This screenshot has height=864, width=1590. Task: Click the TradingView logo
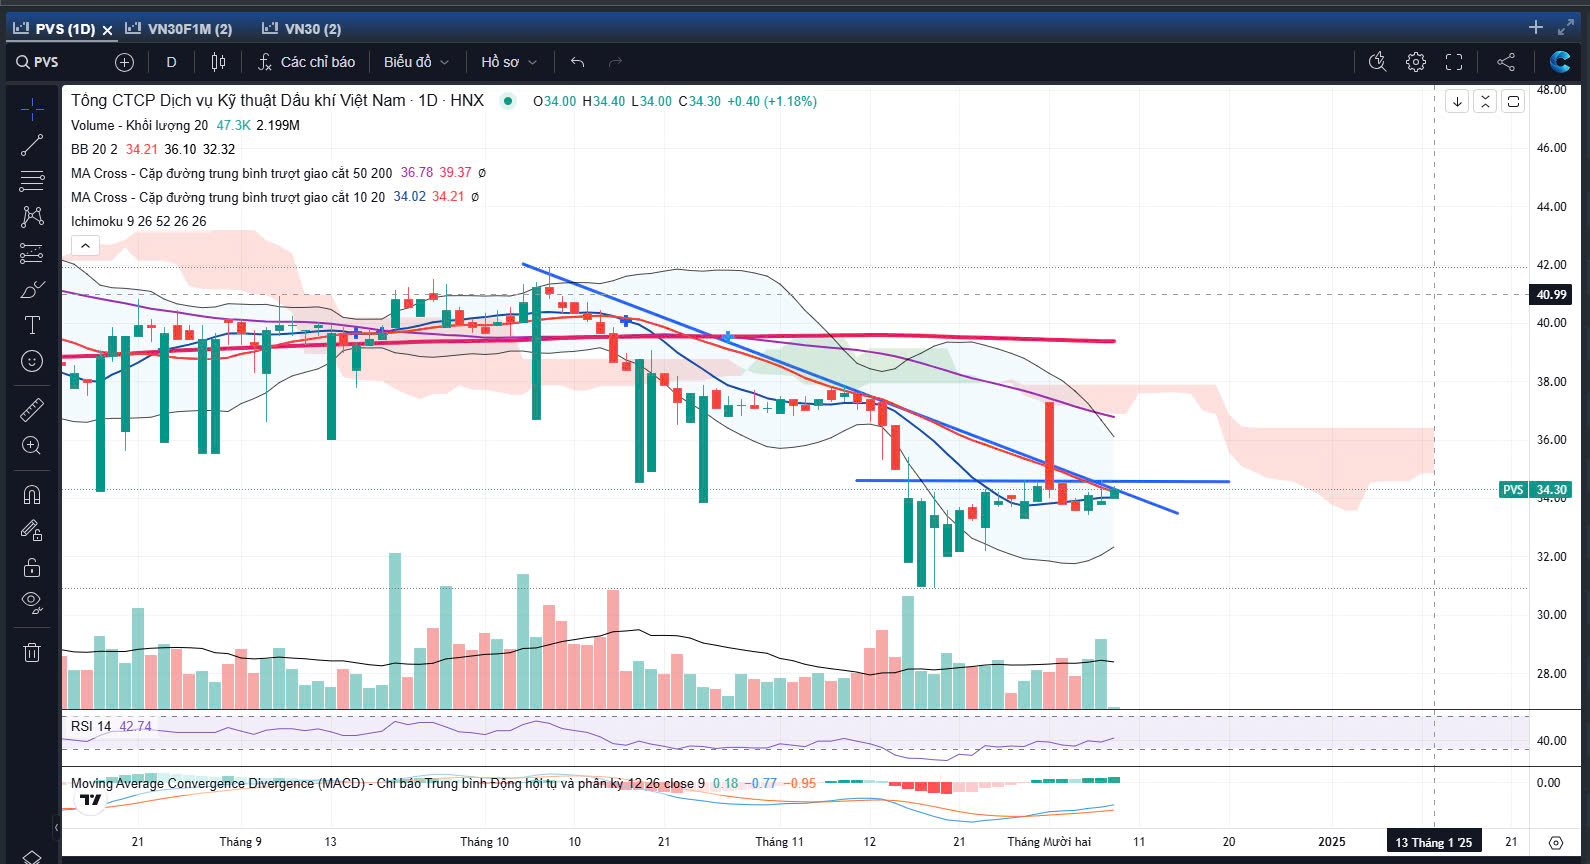[90, 800]
